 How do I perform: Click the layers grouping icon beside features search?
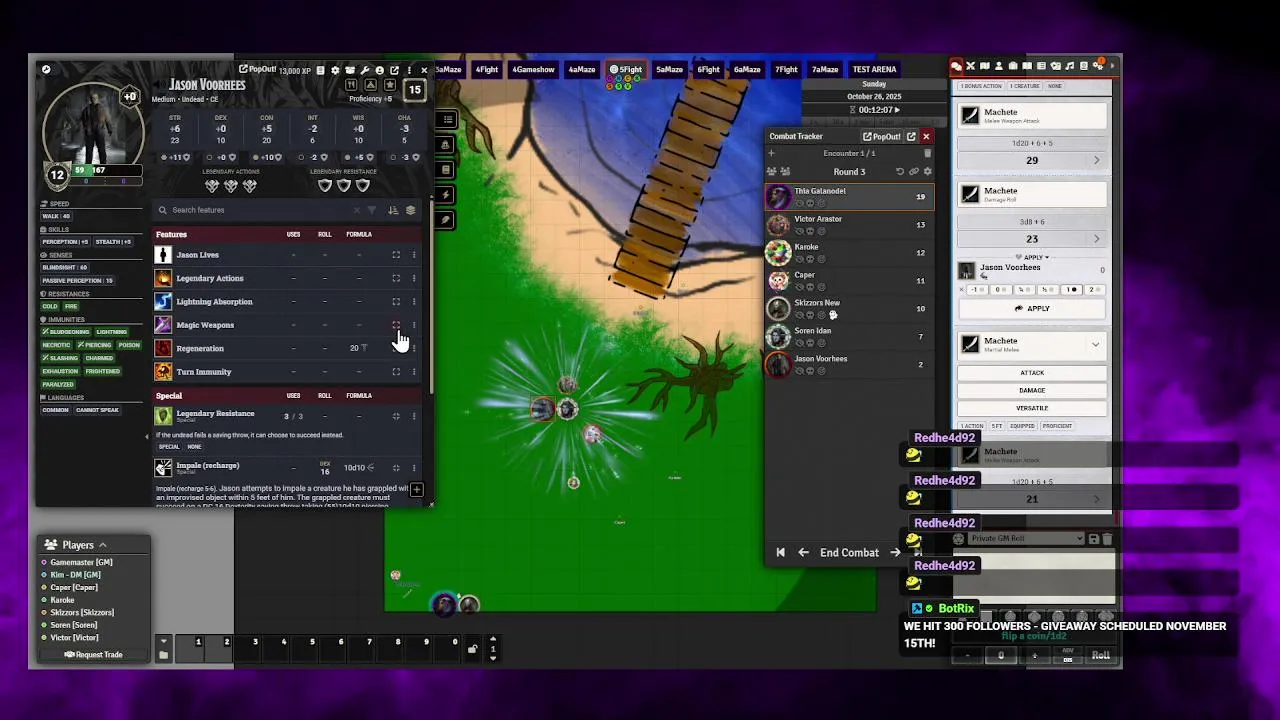pos(410,210)
